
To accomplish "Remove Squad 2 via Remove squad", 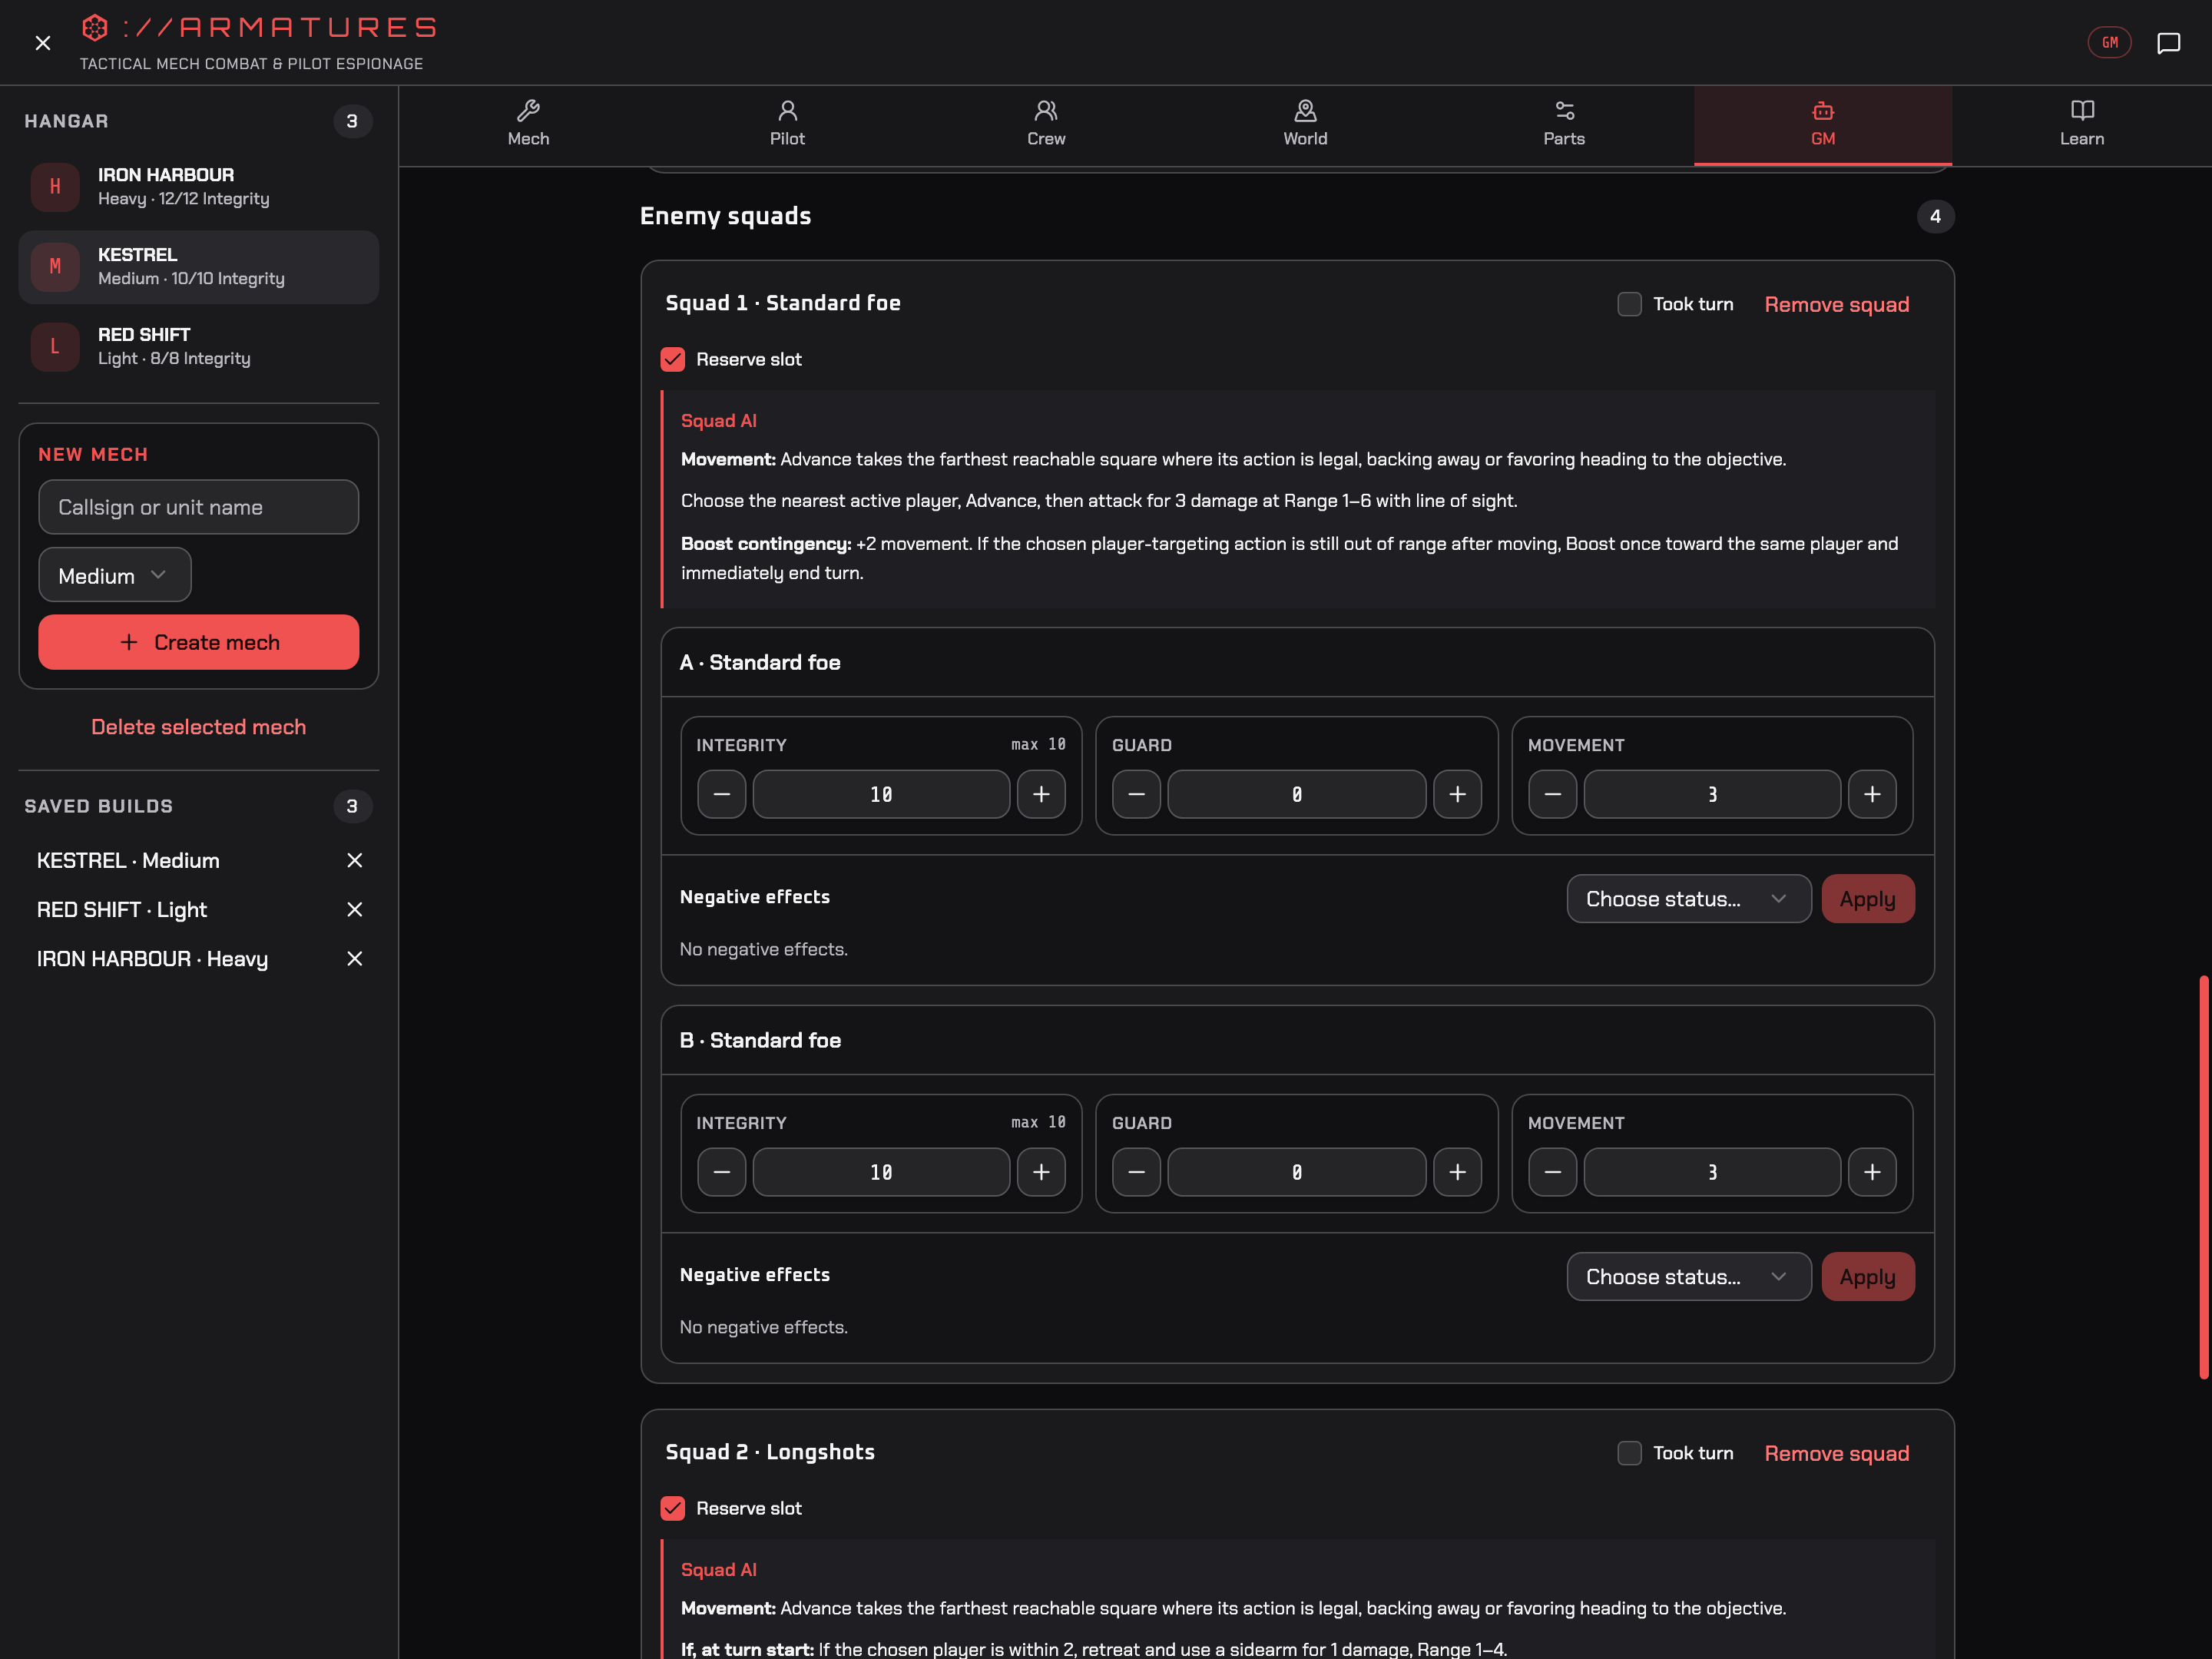I will (x=1836, y=1453).
